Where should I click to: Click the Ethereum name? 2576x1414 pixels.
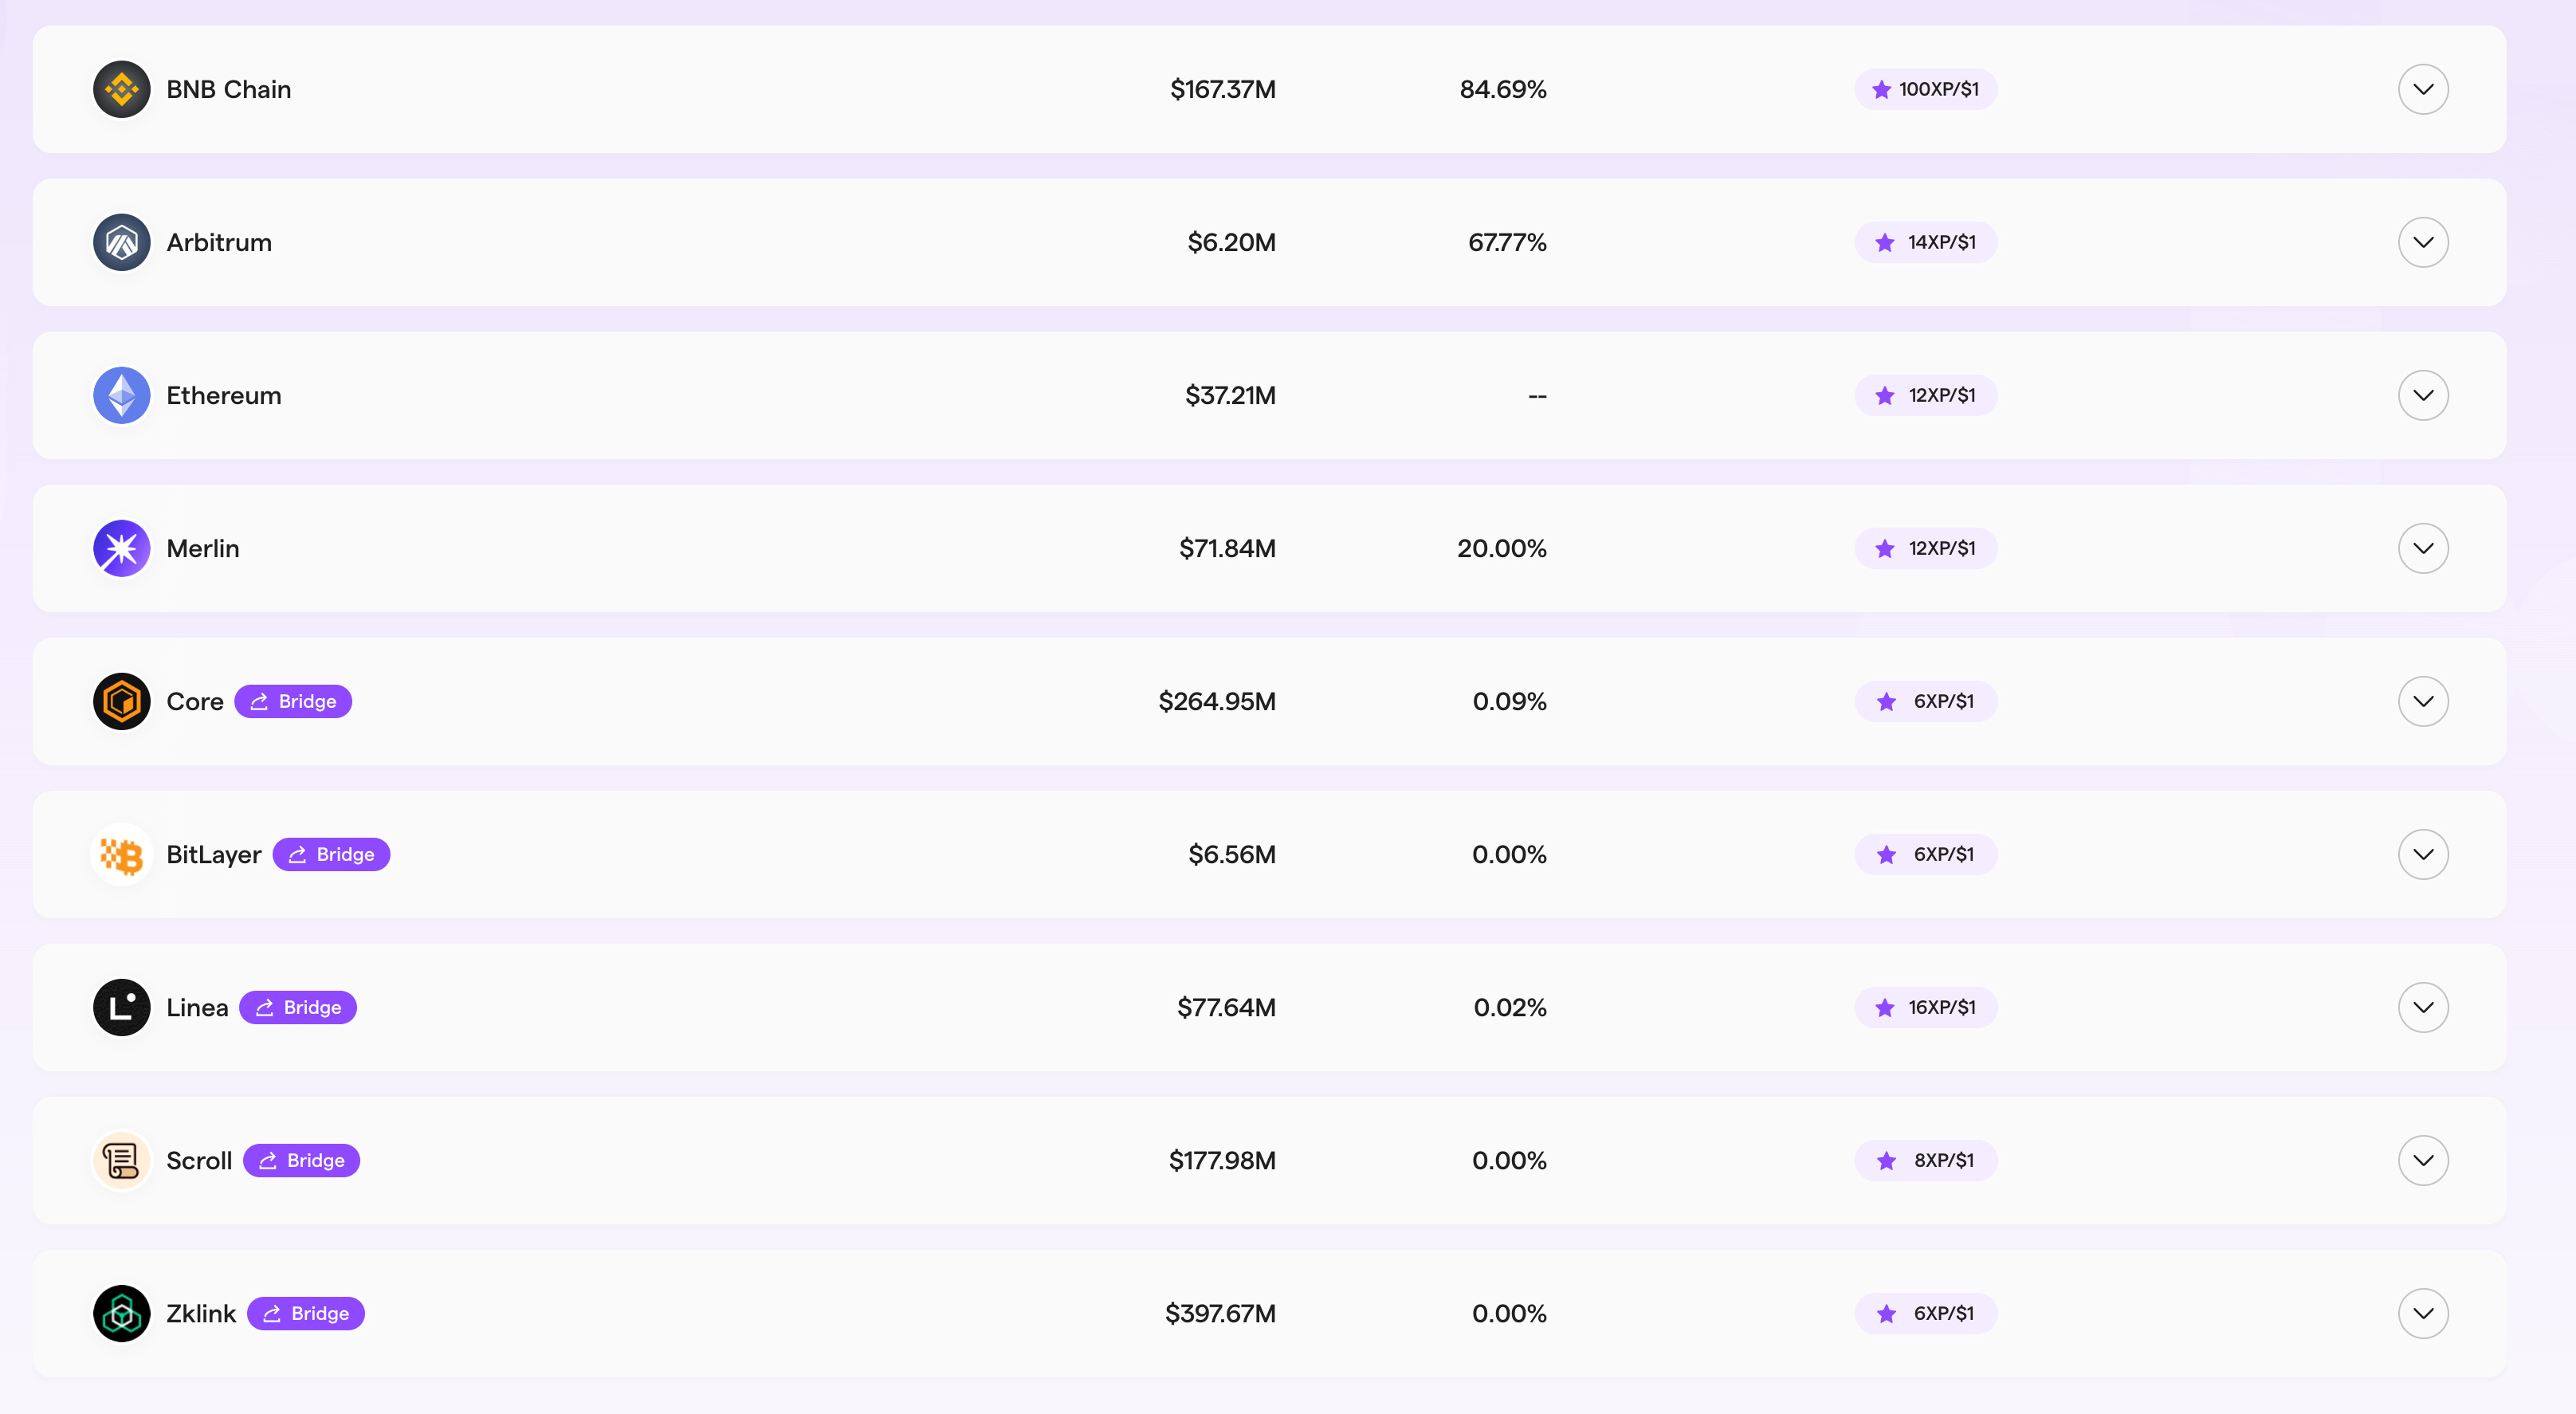coord(224,395)
